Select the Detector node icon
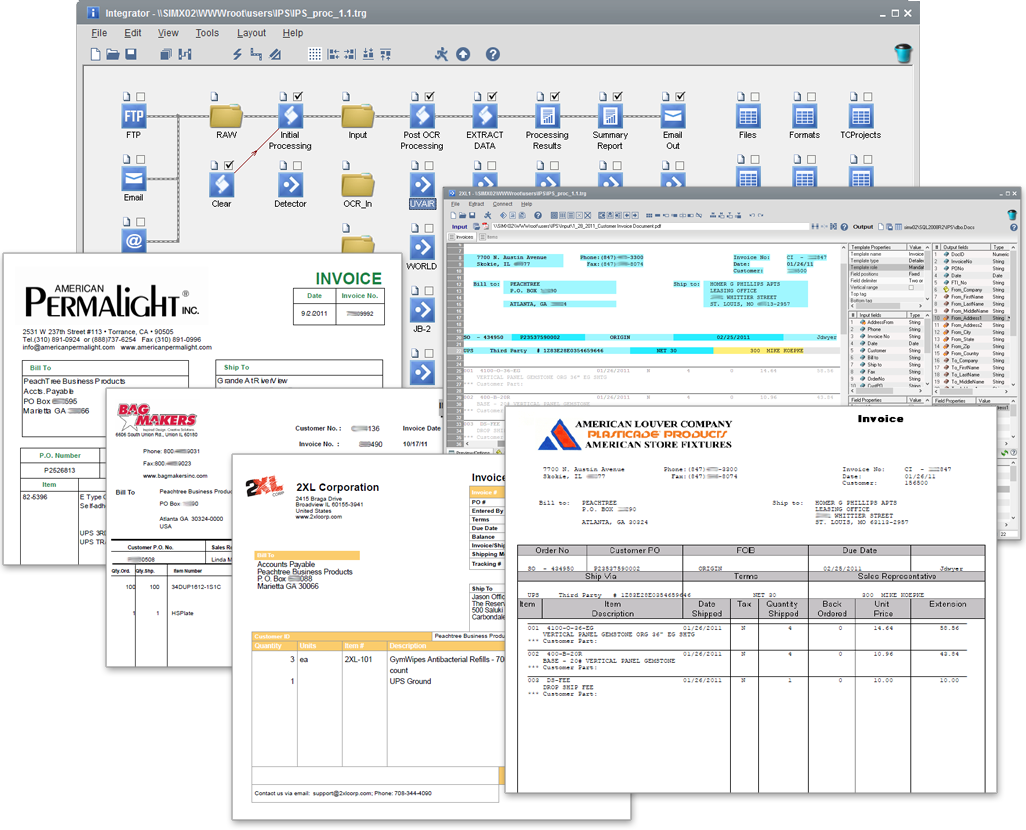1026x830 pixels. point(290,184)
